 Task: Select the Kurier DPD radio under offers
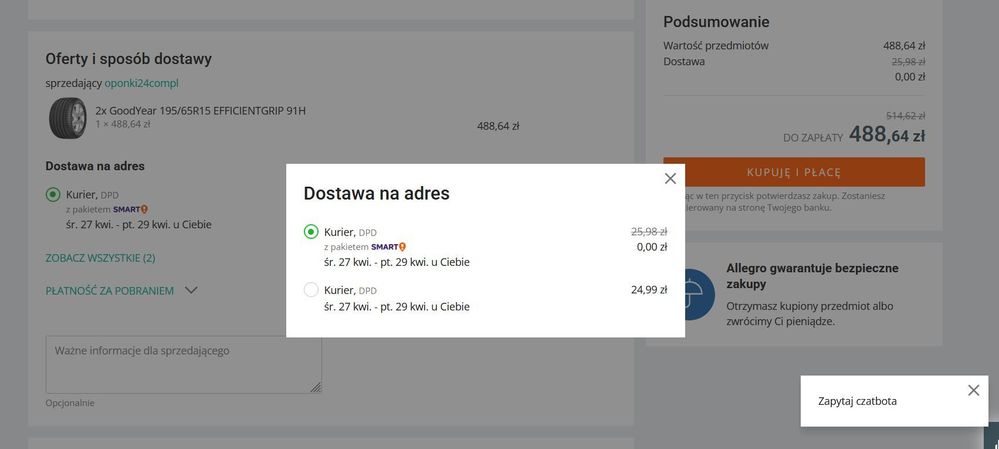[x=53, y=195]
